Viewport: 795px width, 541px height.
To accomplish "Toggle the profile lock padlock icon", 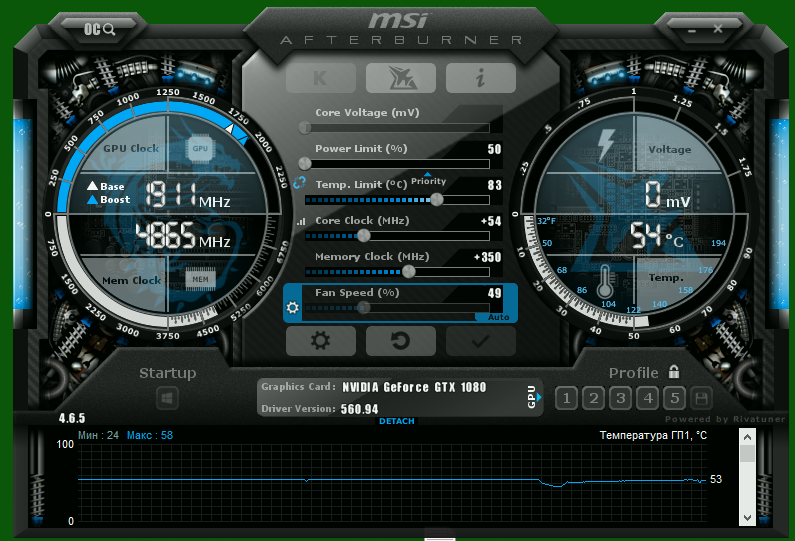I will [x=674, y=372].
